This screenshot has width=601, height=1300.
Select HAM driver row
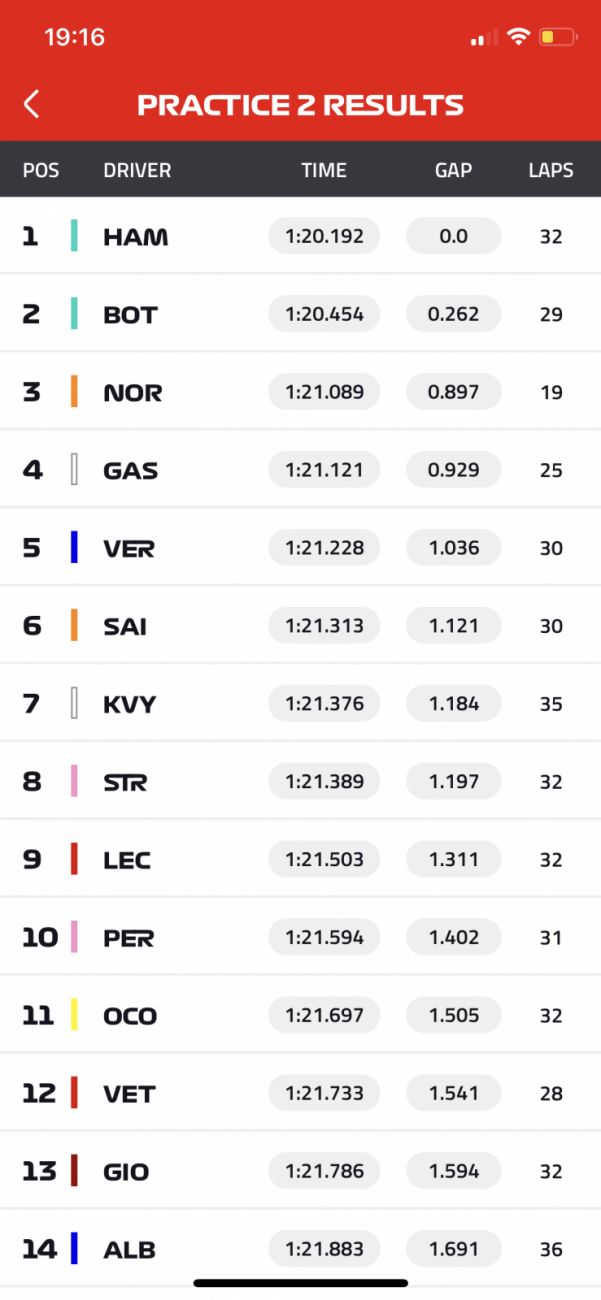point(300,236)
